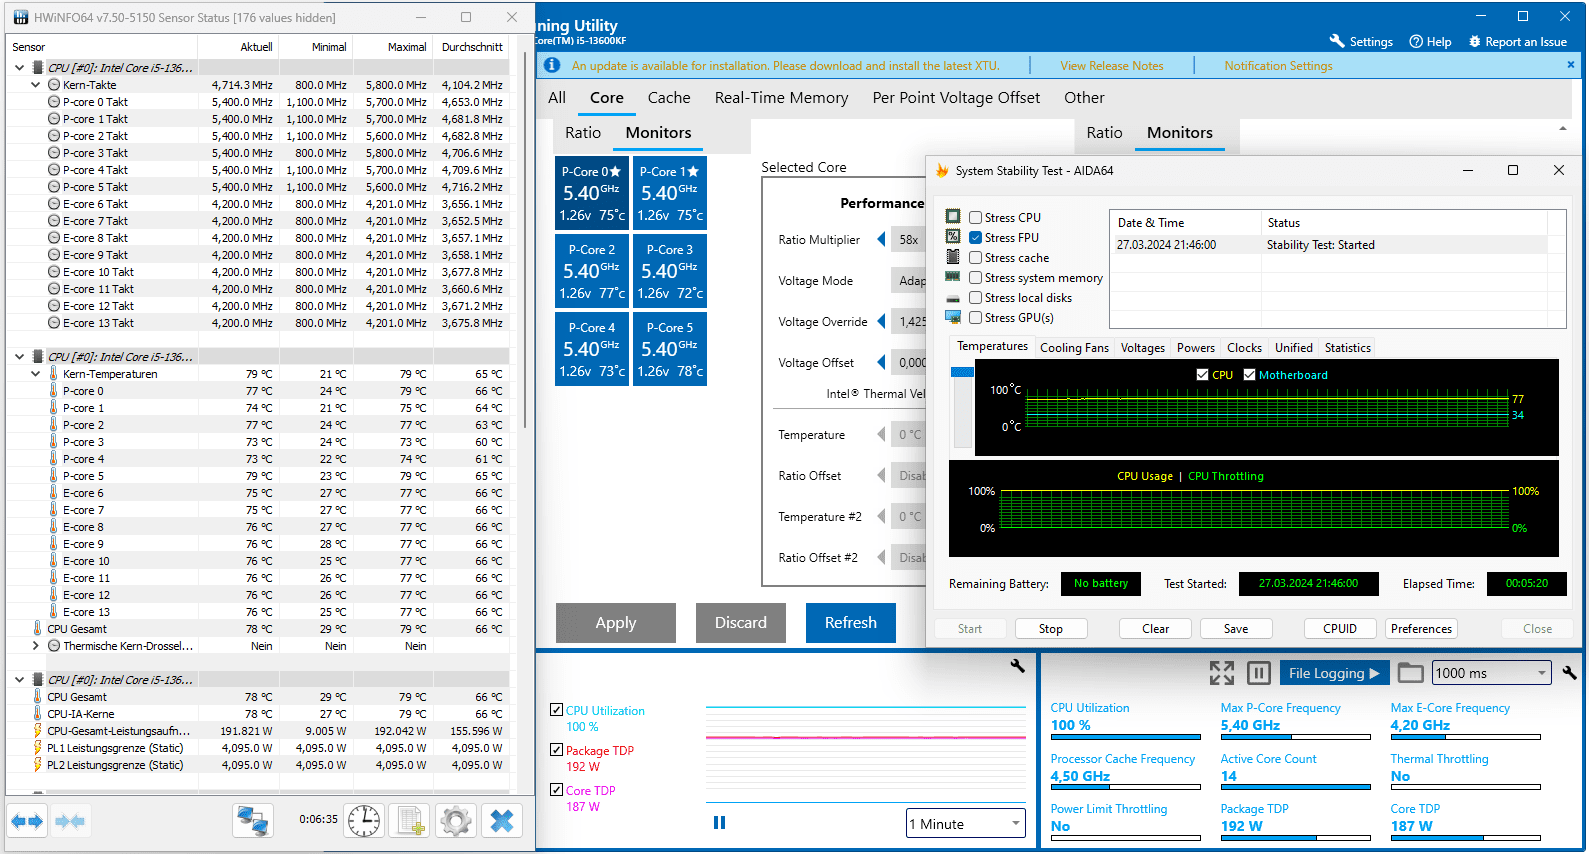Viewport: 1589px width, 854px height.
Task: Click Refresh button in XTU
Action: point(851,622)
